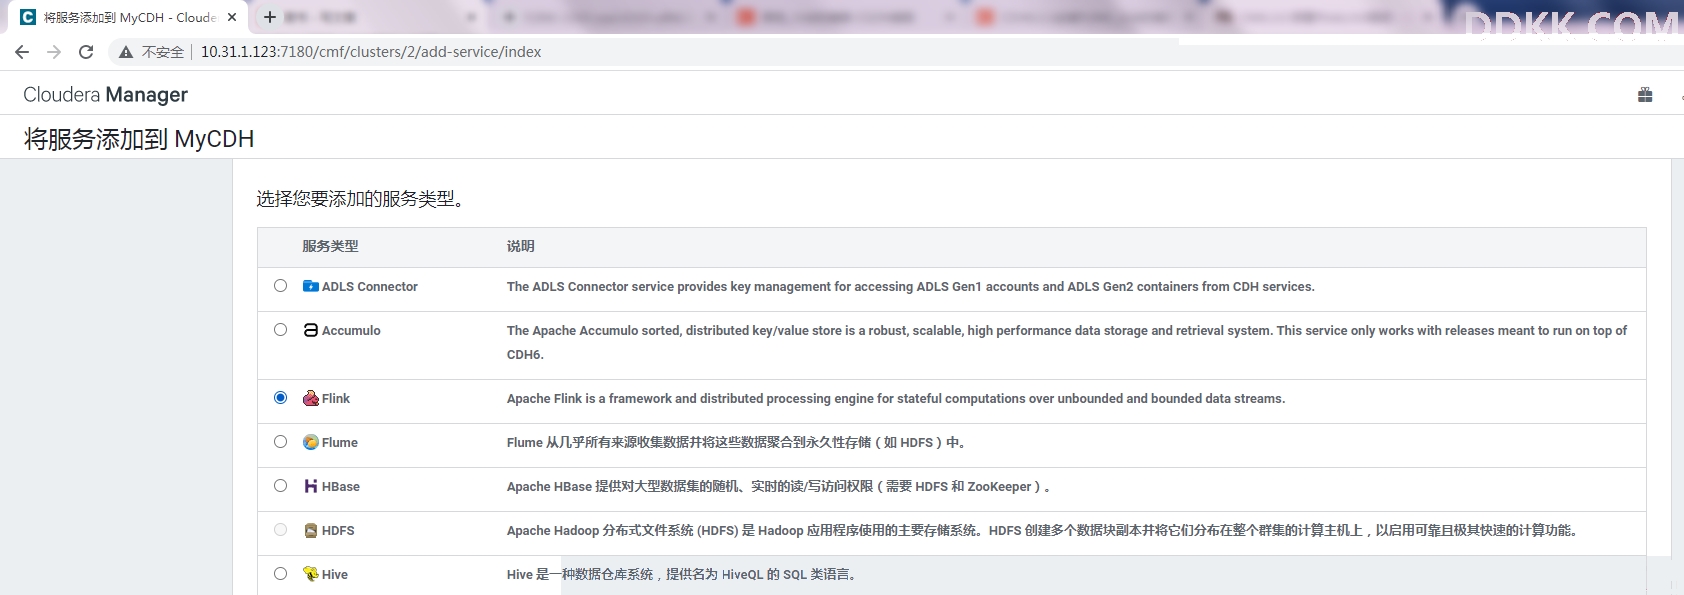
Task: Click the Apache Accumulo key/value store description
Action: coord(1067,342)
